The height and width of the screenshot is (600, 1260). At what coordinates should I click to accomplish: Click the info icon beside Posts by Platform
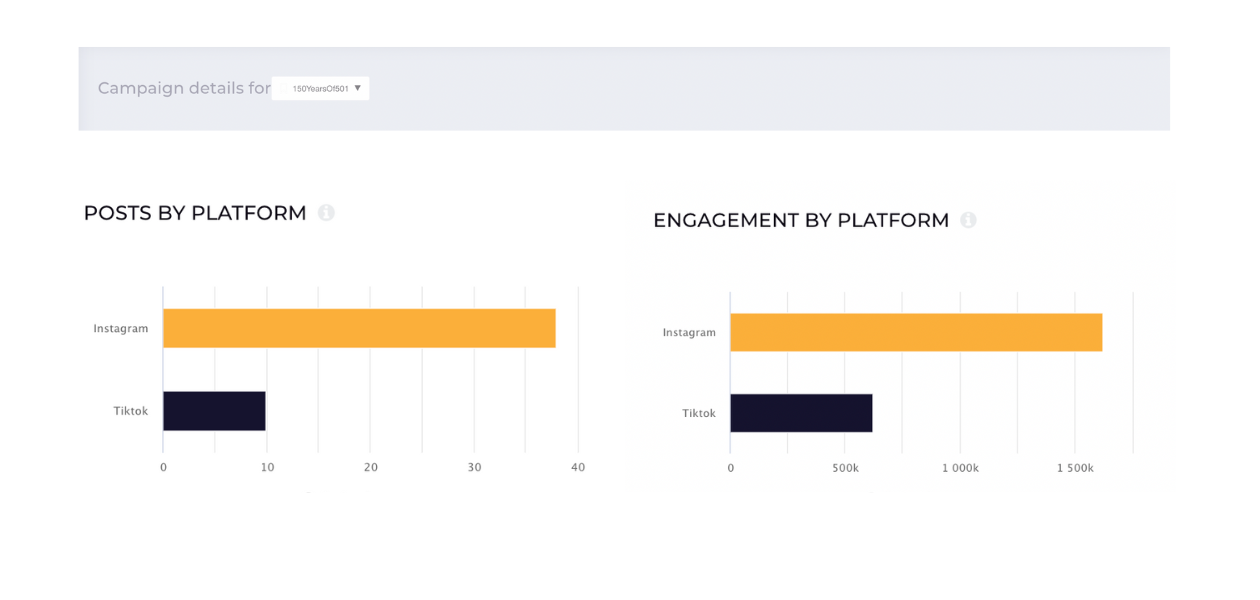click(x=326, y=213)
